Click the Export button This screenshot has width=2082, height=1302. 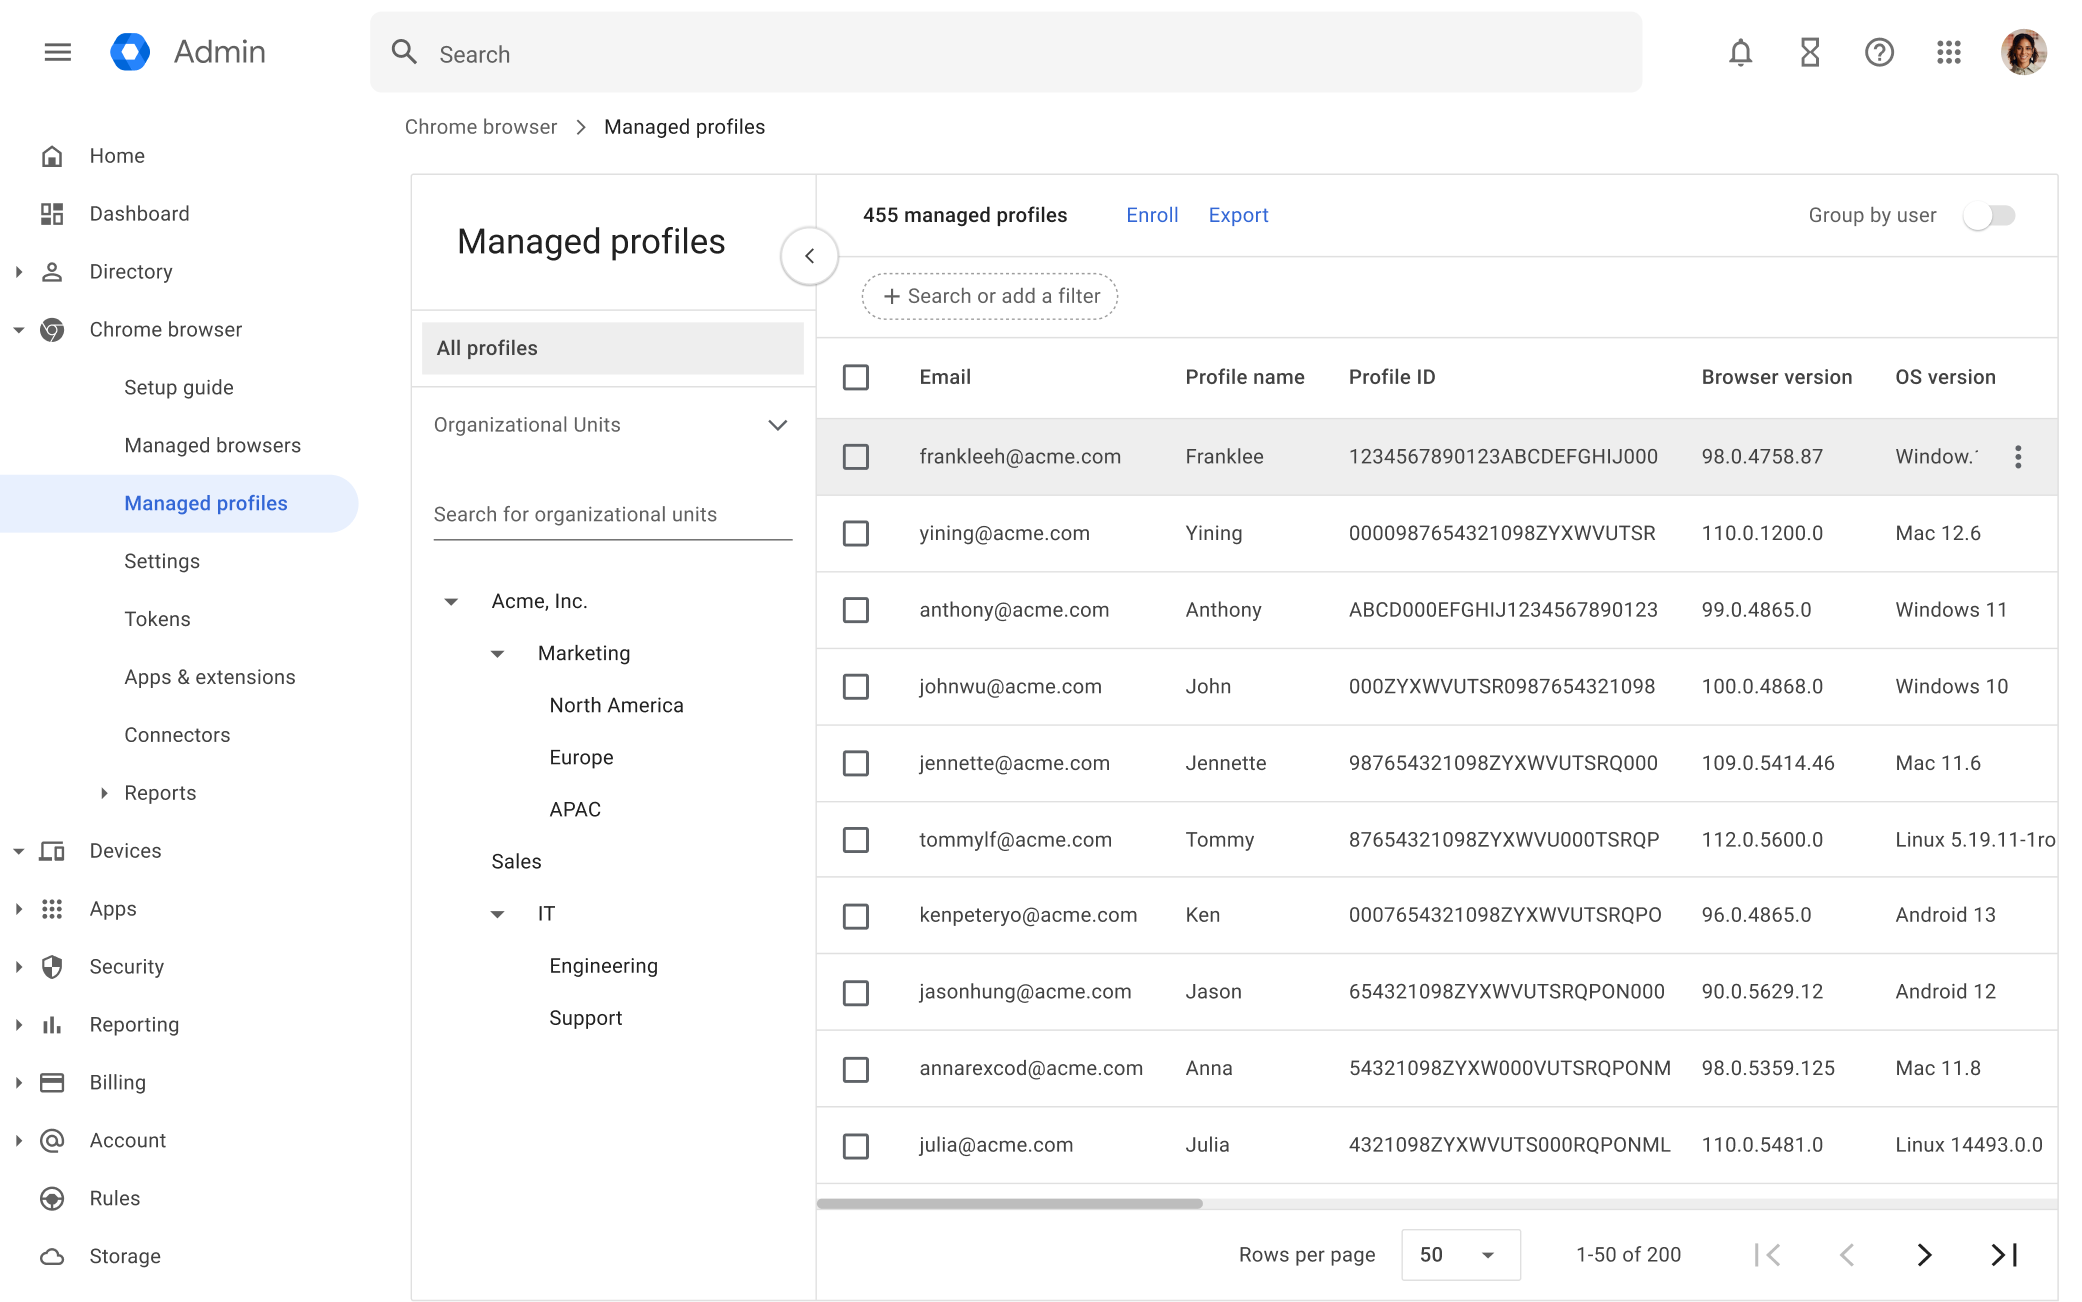click(1238, 214)
